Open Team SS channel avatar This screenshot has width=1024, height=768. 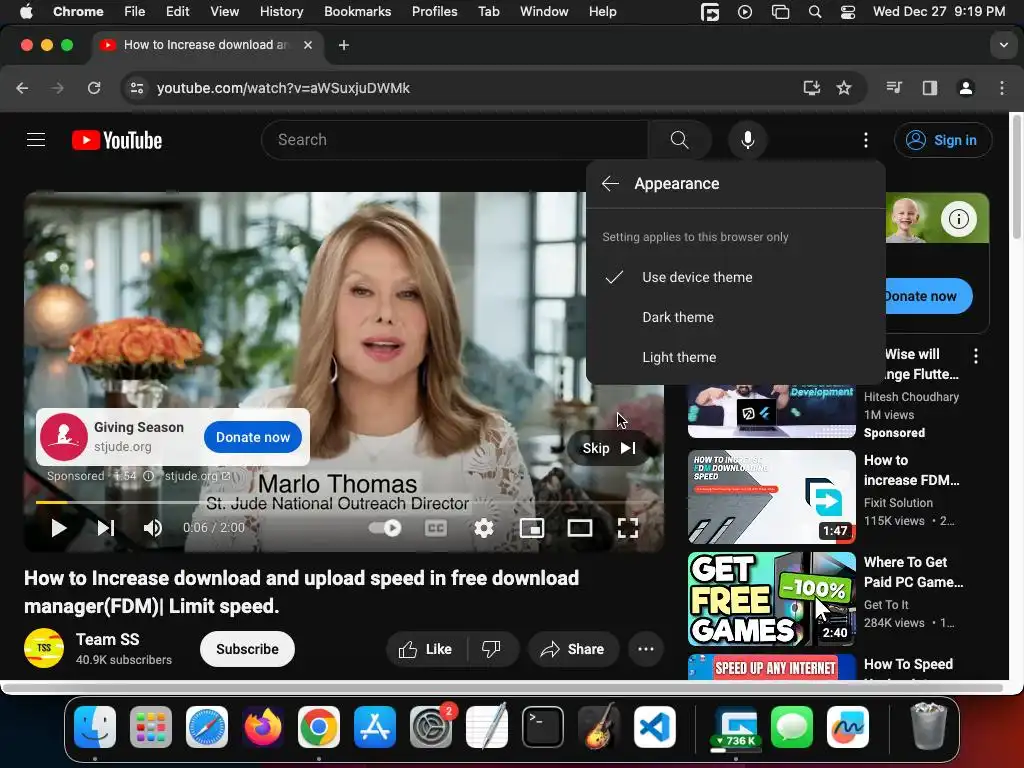click(x=44, y=648)
